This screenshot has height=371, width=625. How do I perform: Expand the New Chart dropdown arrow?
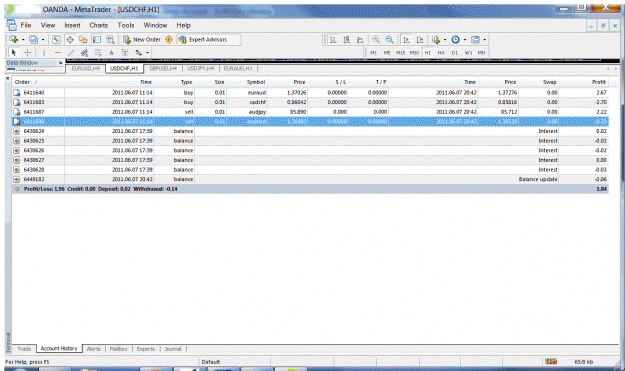coord(23,40)
